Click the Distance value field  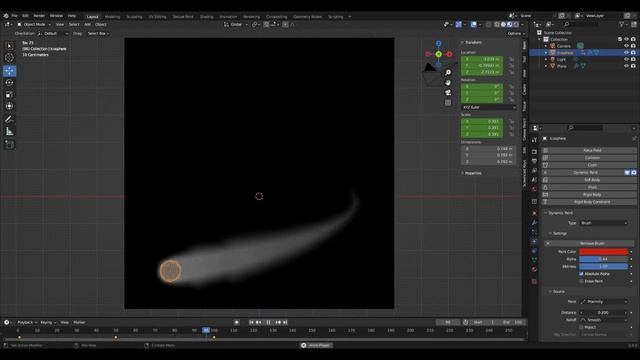603,313
